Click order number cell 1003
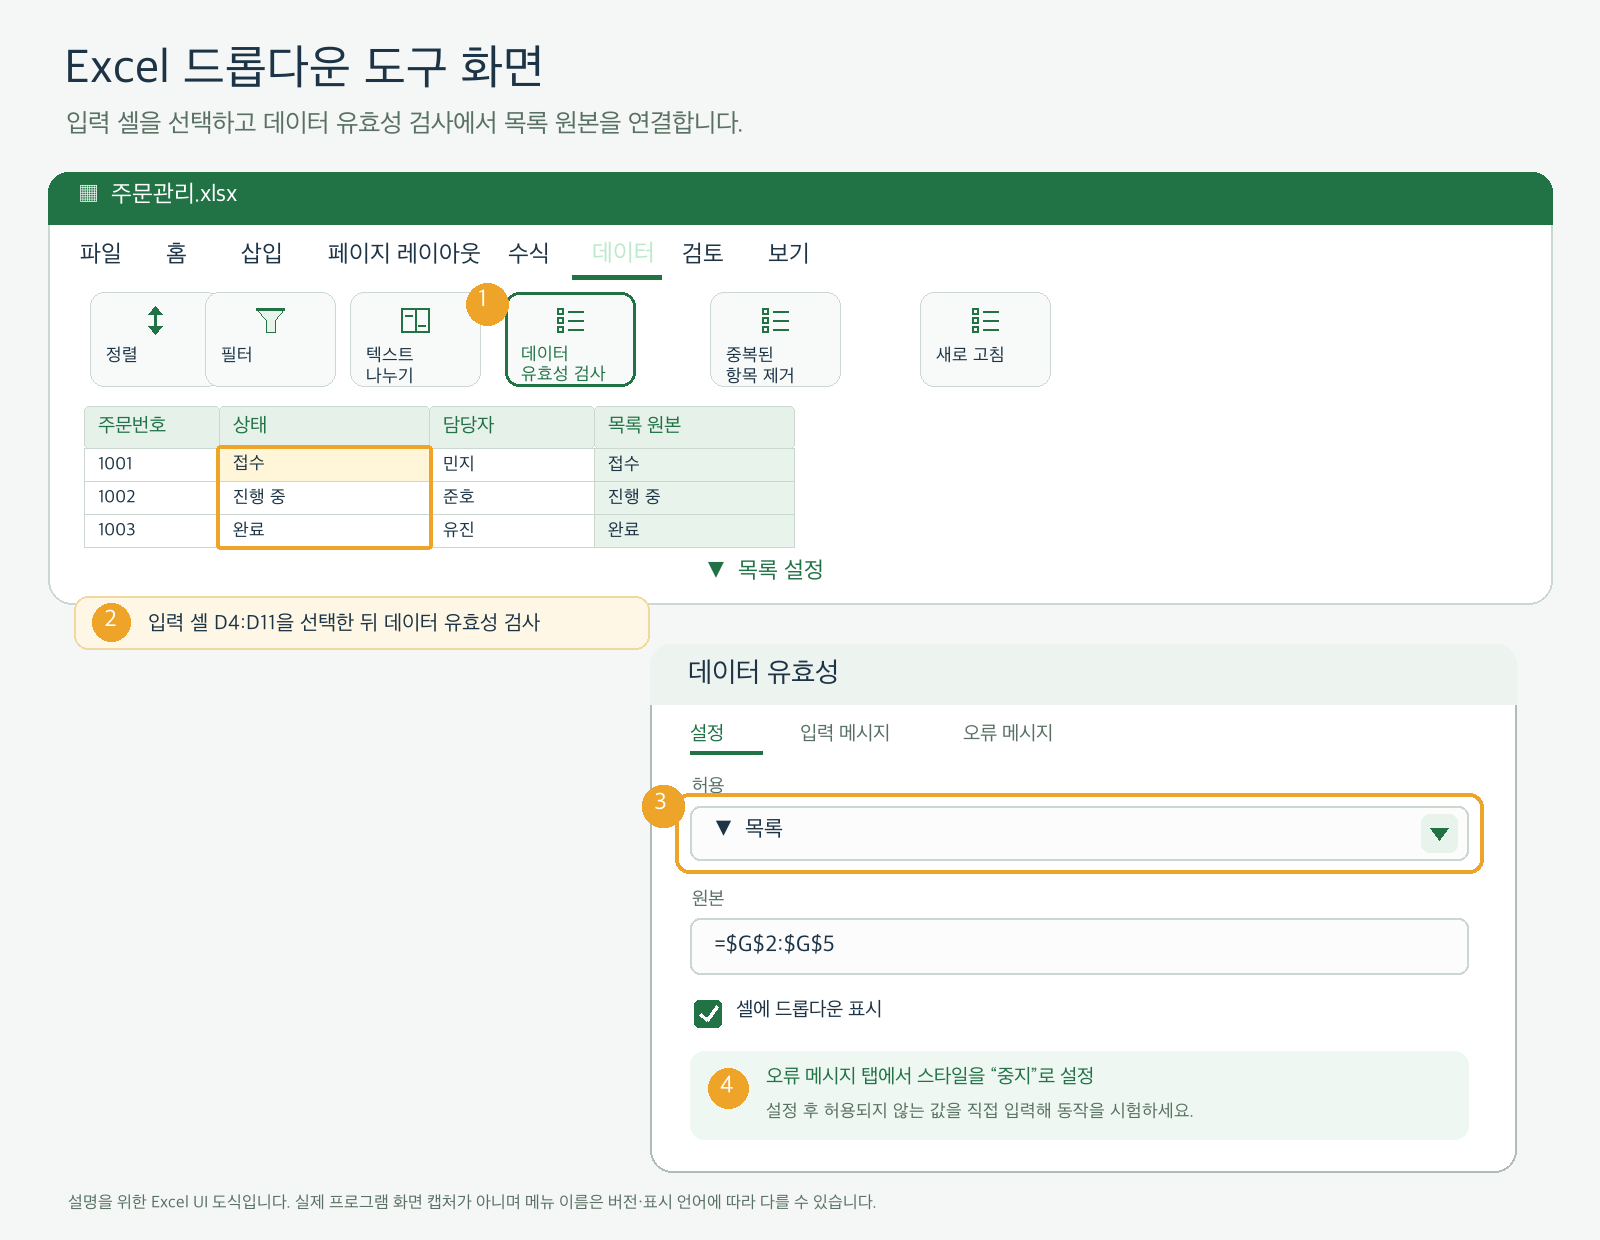 [x=152, y=530]
